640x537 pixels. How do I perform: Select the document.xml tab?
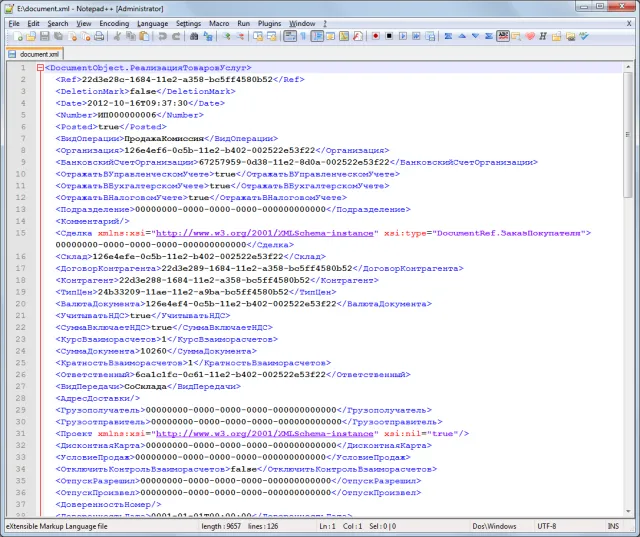35,54
